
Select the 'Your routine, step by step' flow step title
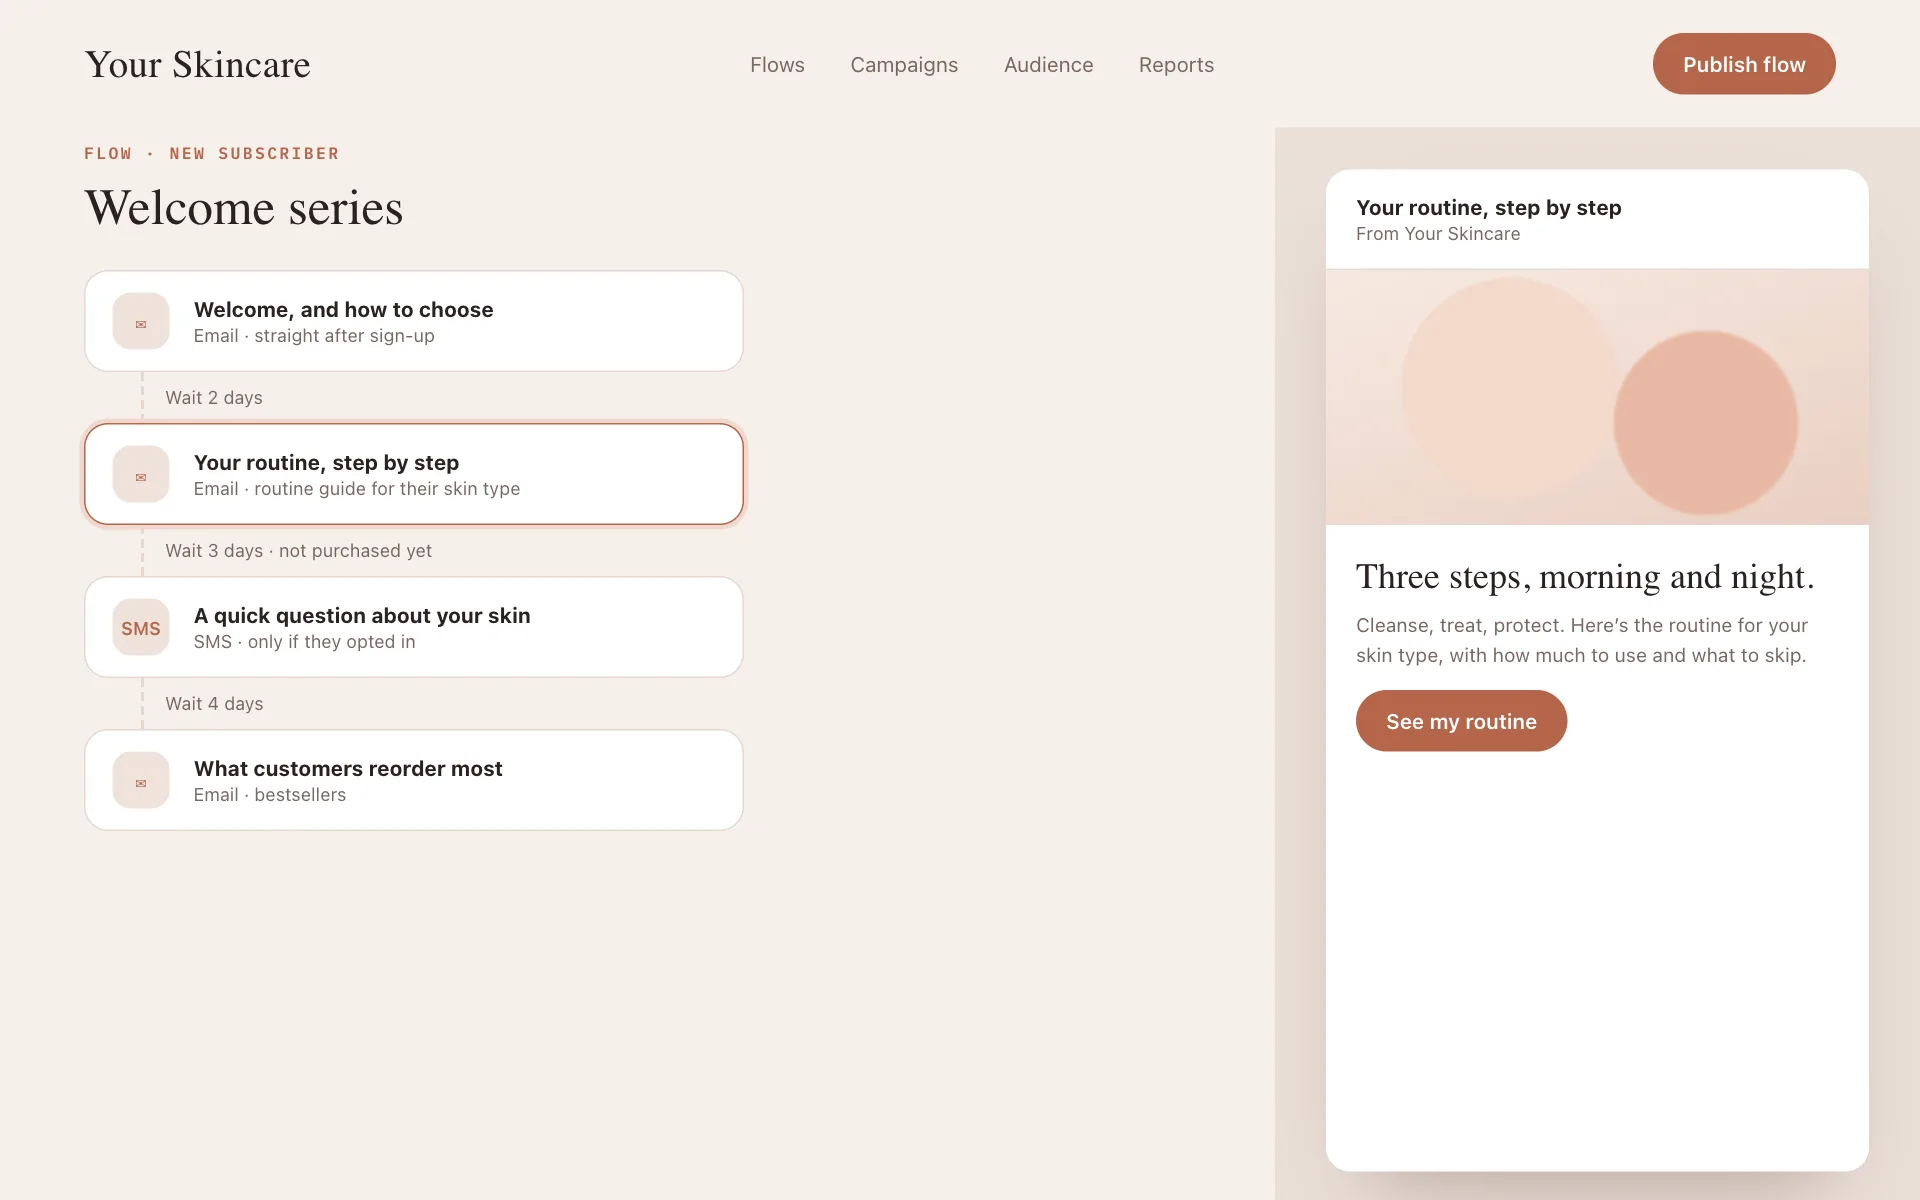coord(326,463)
